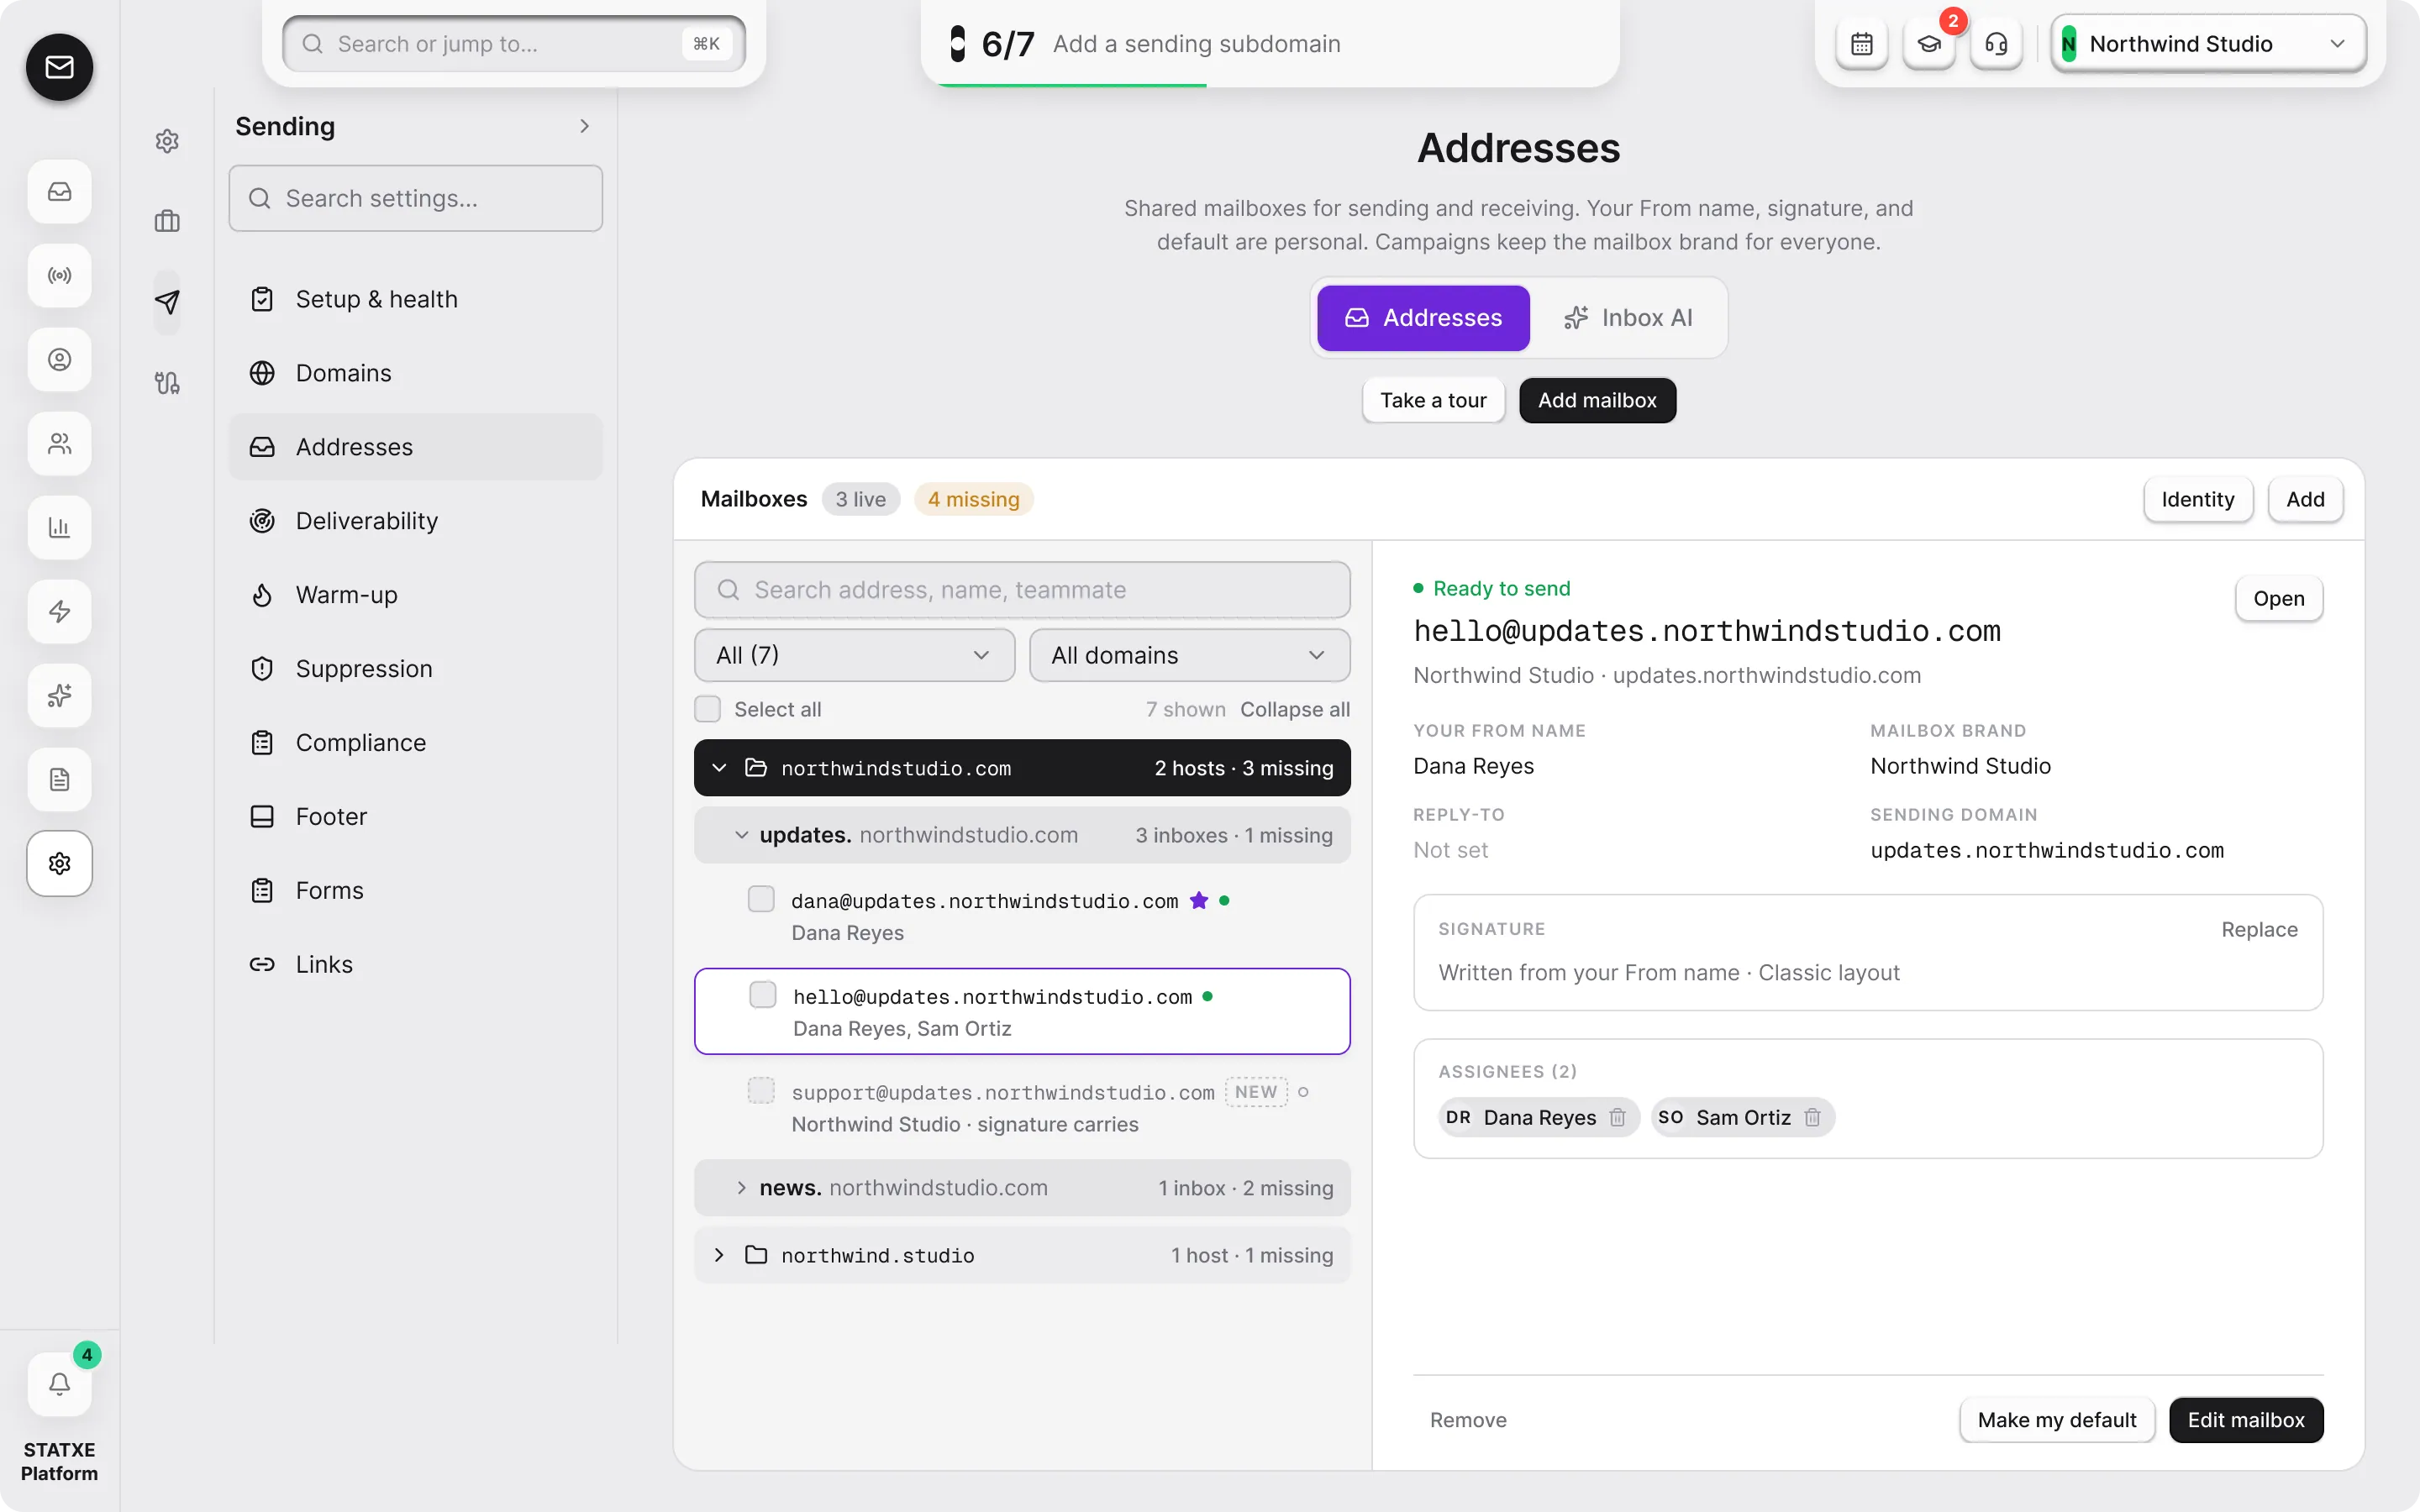Select the paper plane sending icon

click(x=167, y=302)
